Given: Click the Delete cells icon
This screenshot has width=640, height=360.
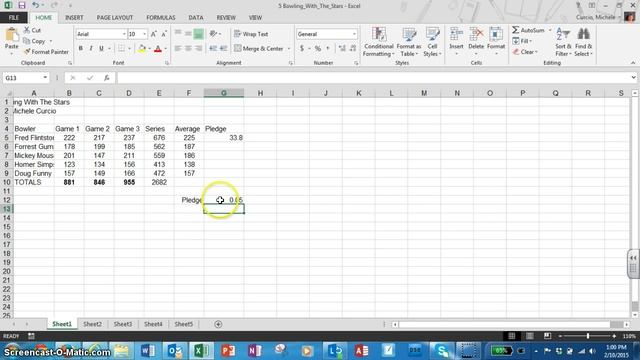Looking at the screenshot, I should click(x=476, y=35).
